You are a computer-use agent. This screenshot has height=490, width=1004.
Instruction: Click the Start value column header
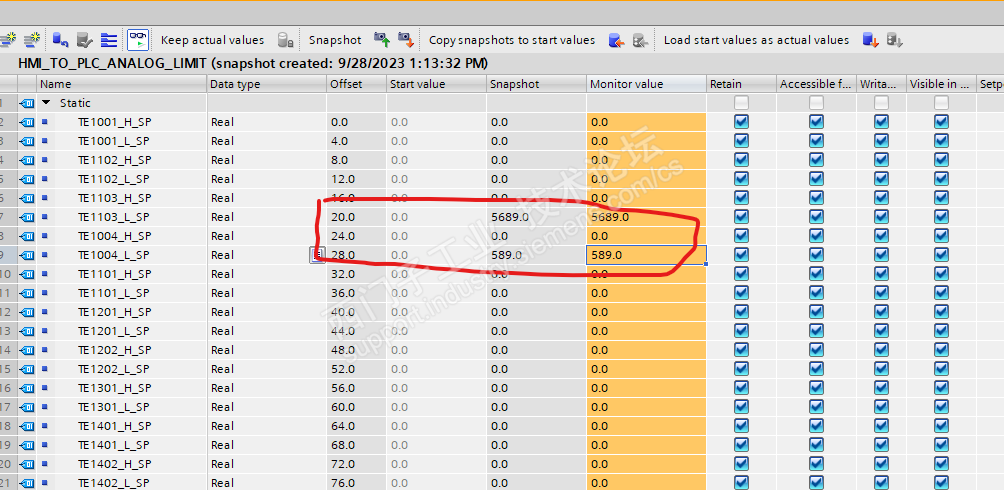point(437,84)
